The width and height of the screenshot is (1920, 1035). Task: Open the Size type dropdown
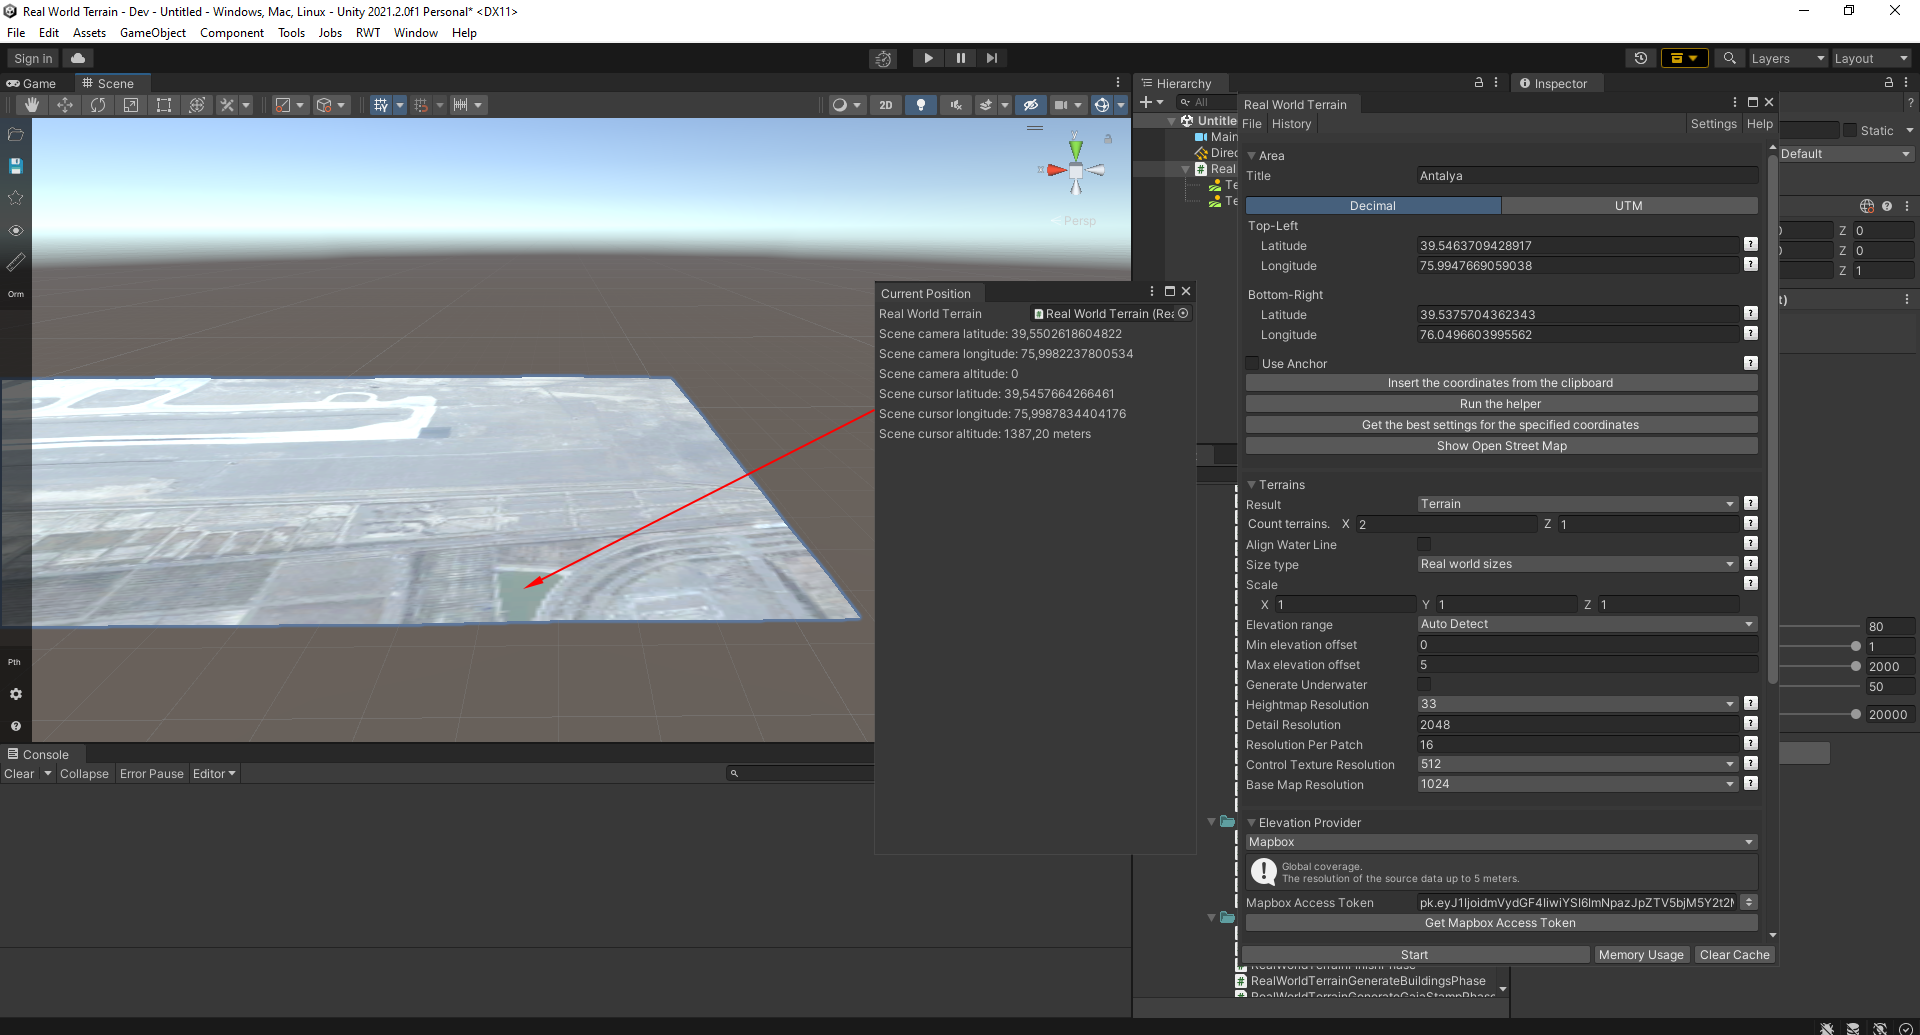point(1577,564)
